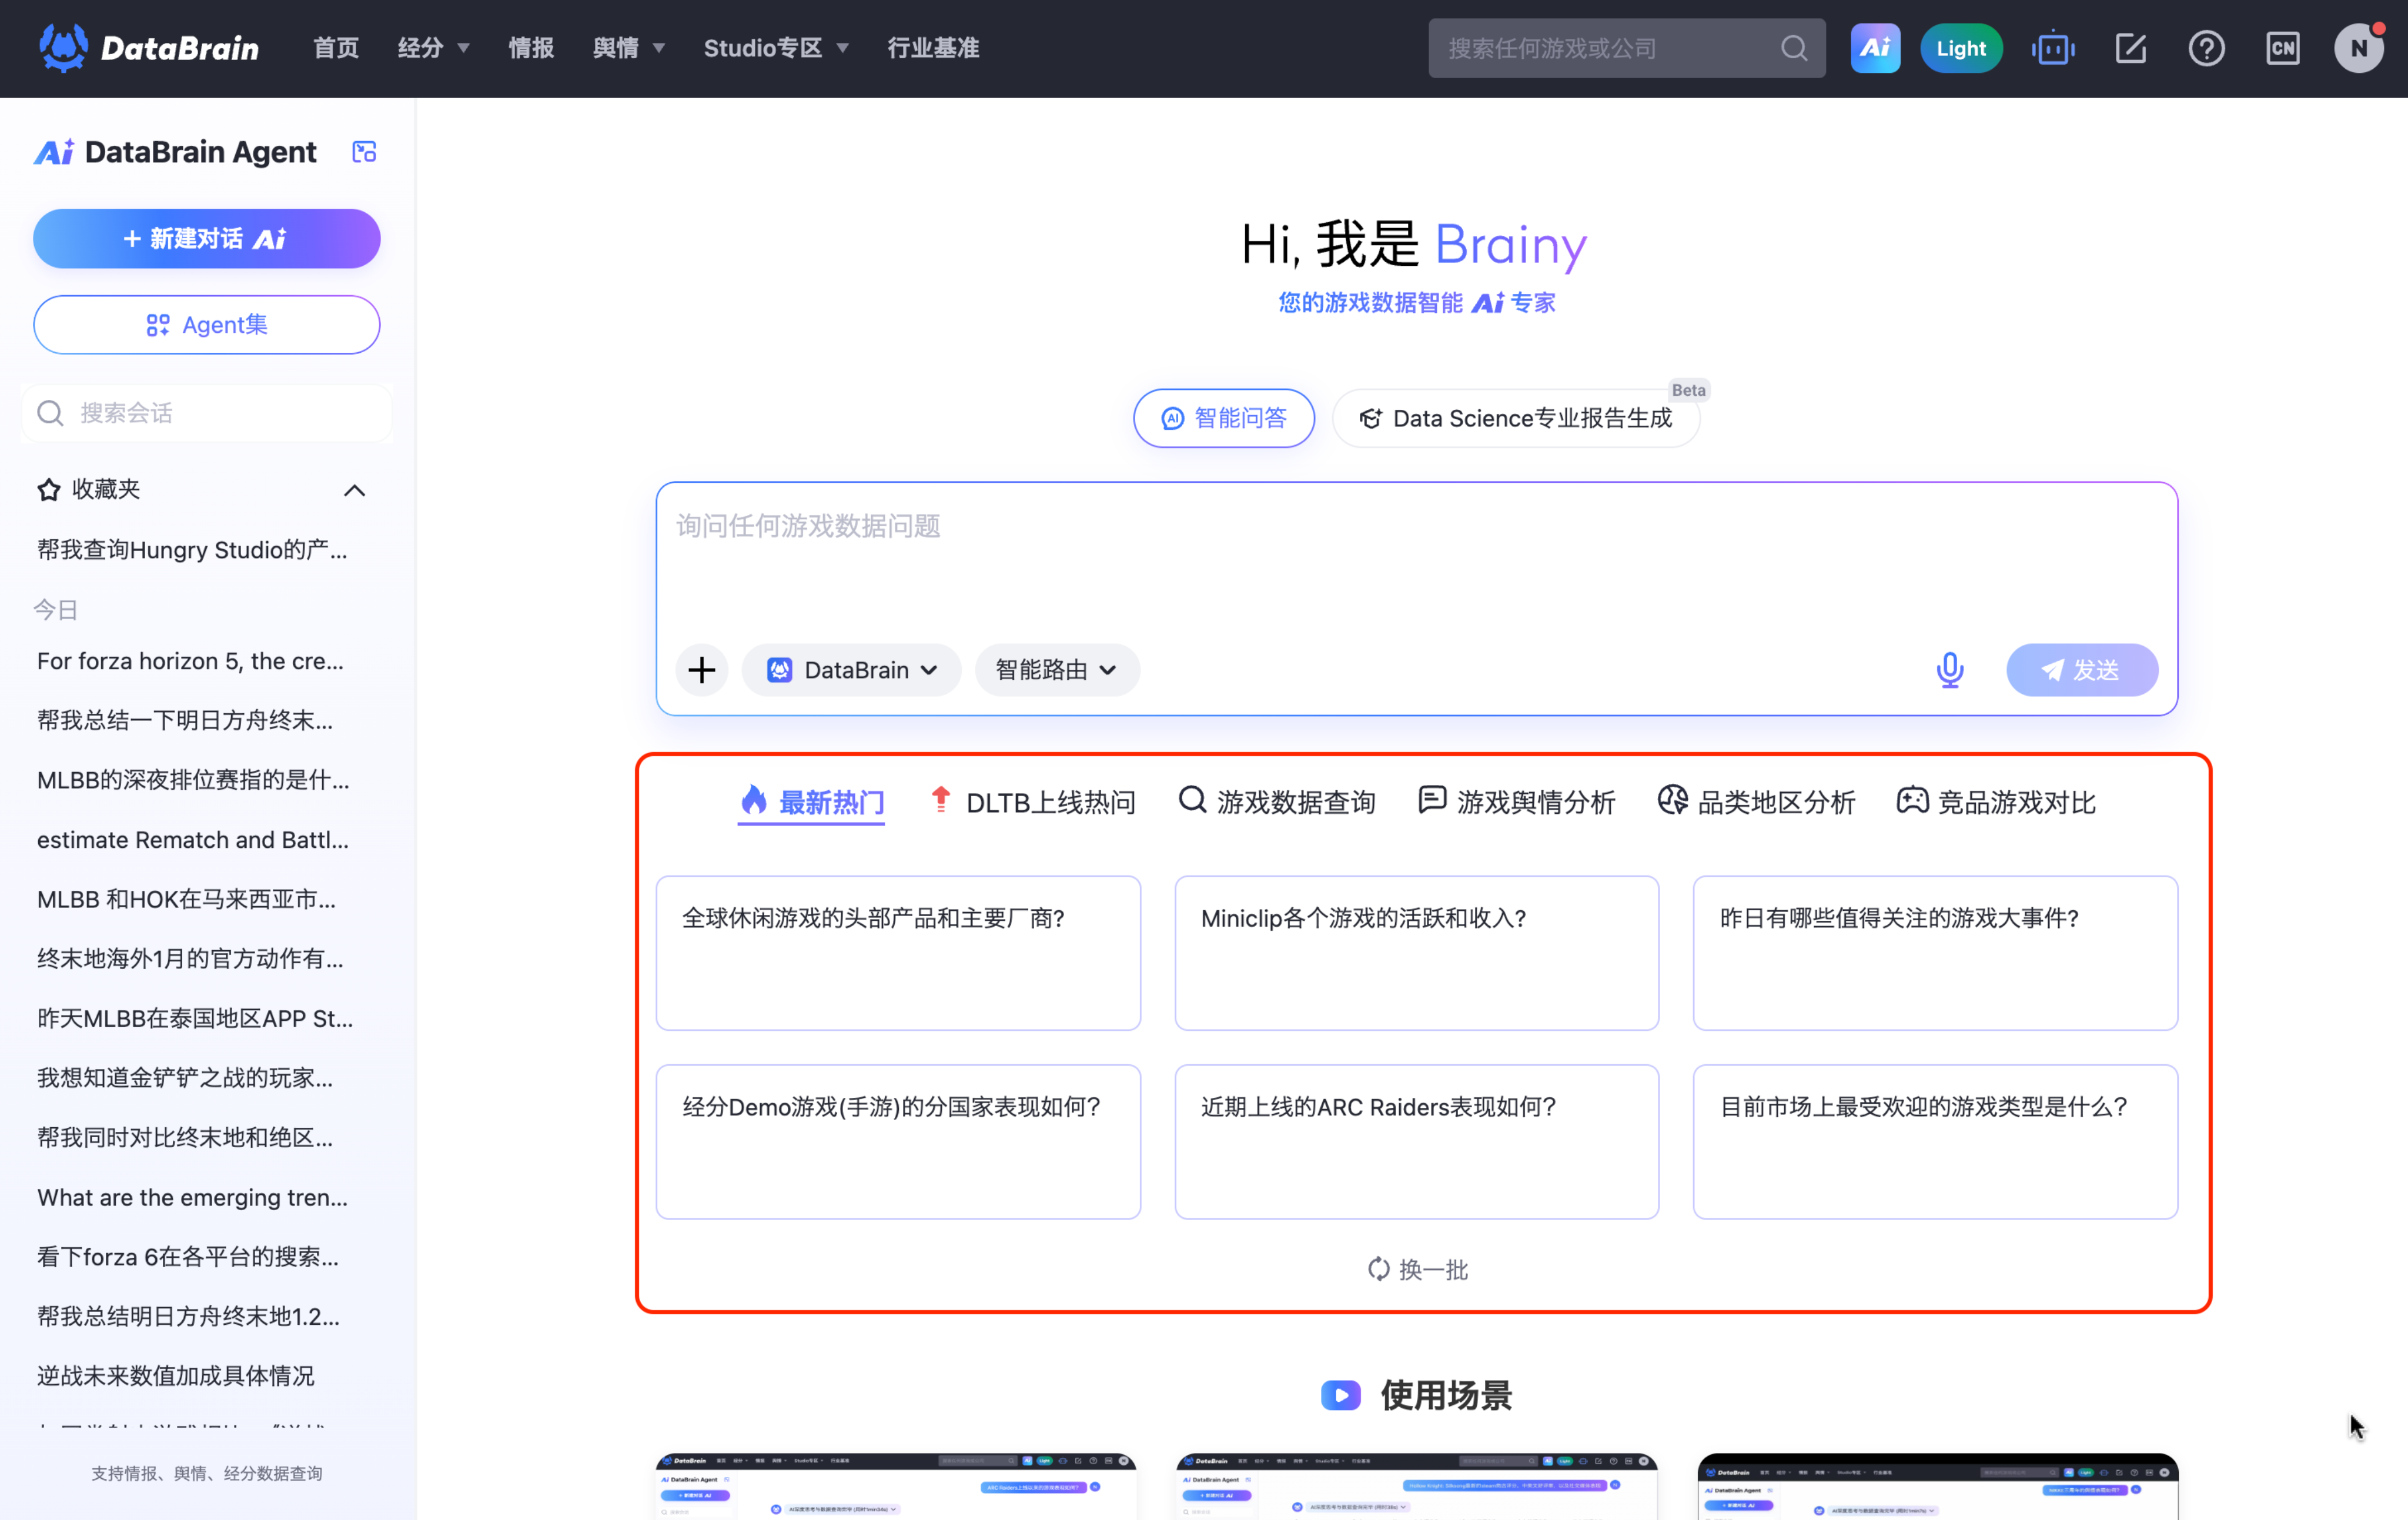Screen dimensions: 2408x1520
Task: Click the play icon beside 使用场景
Action: tap(1340, 1395)
